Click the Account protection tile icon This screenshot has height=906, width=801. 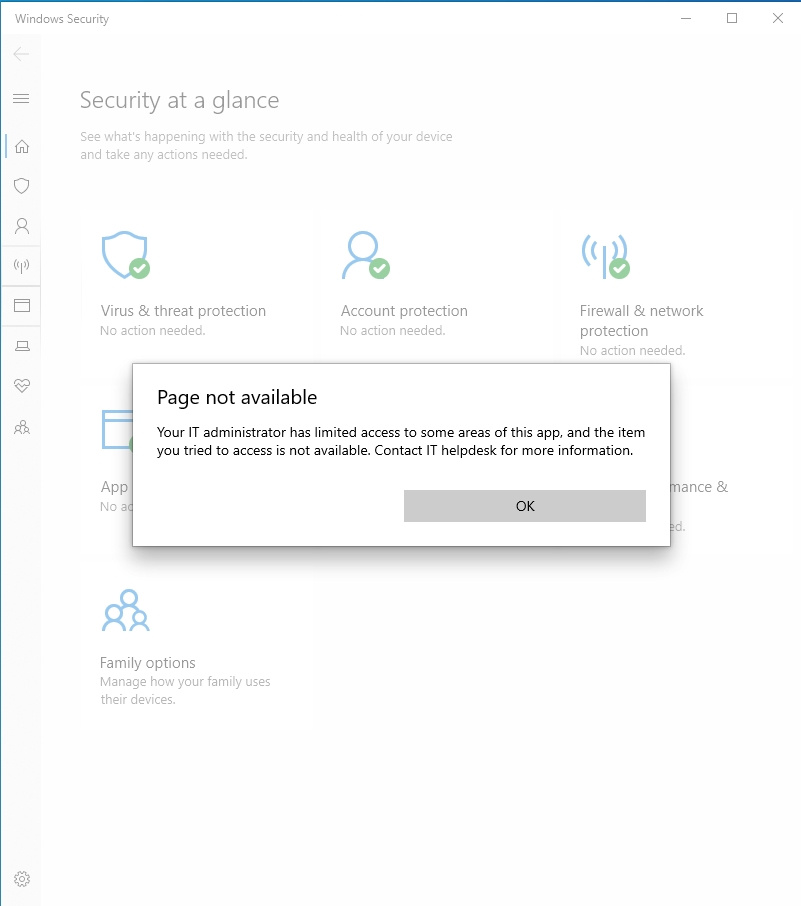point(365,255)
